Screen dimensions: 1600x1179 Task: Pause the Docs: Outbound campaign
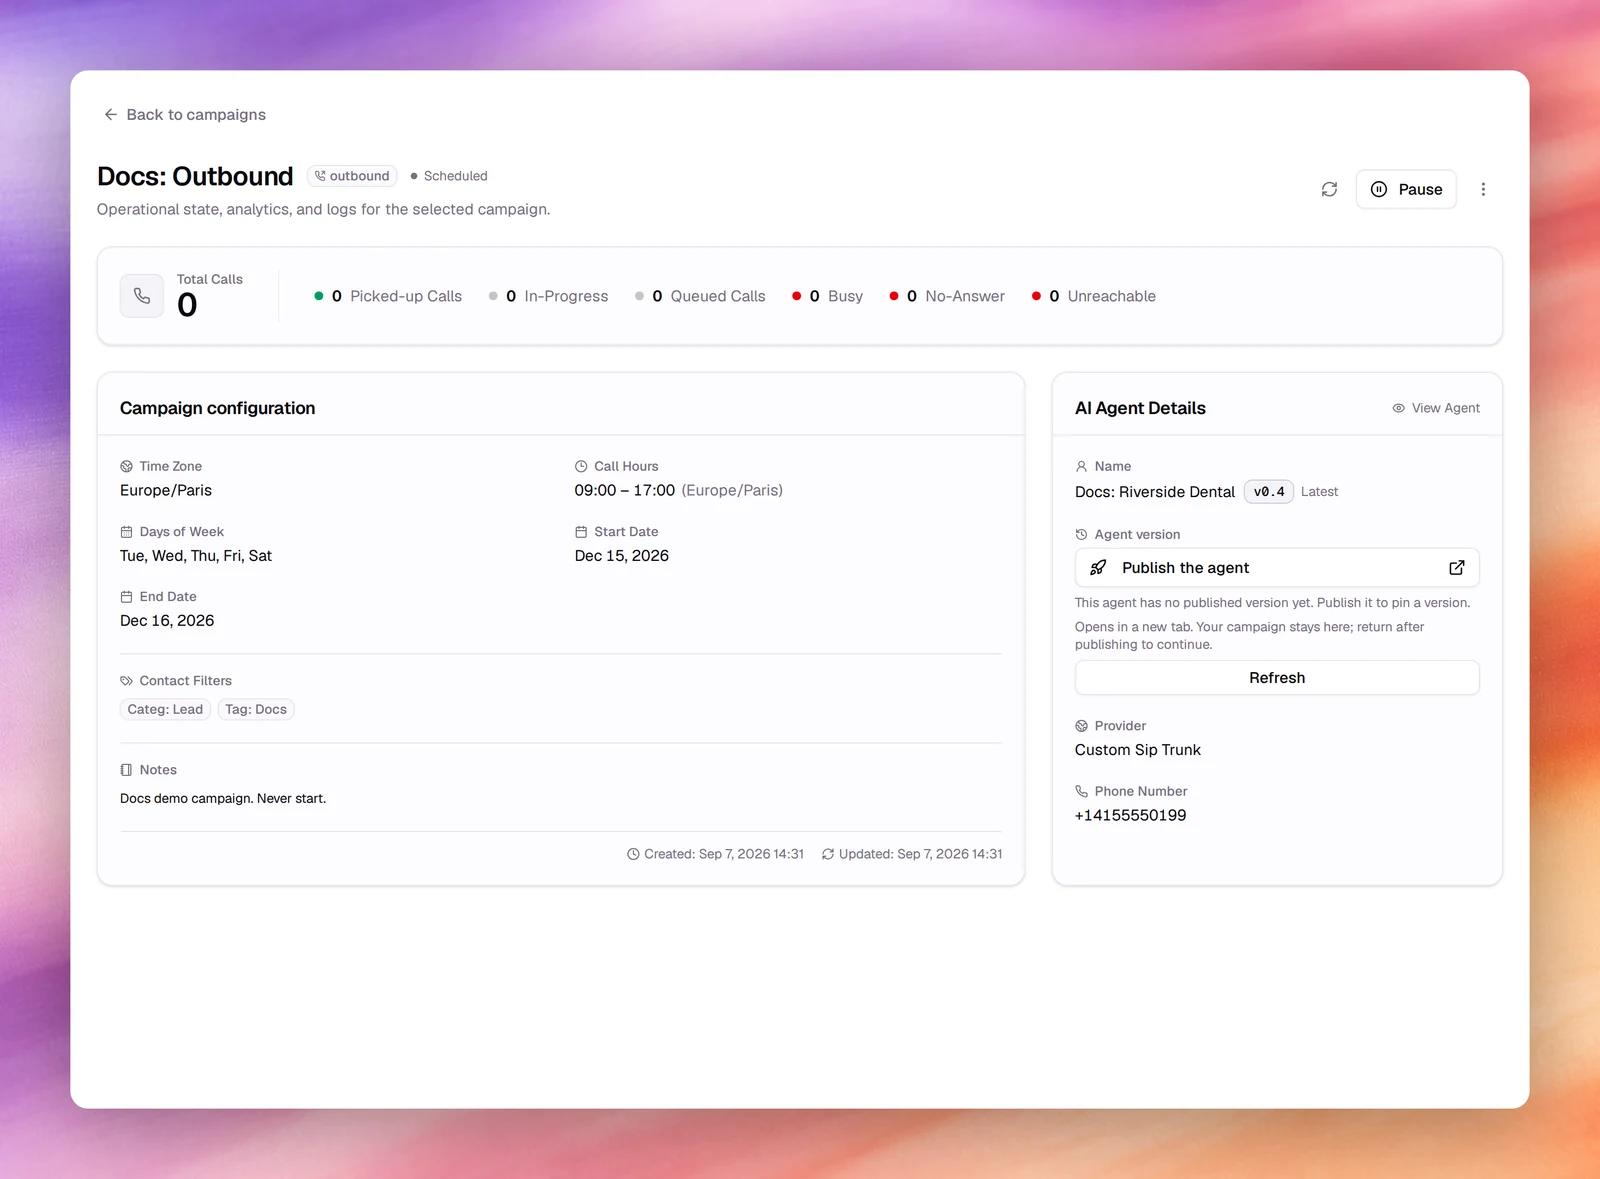tap(1406, 189)
